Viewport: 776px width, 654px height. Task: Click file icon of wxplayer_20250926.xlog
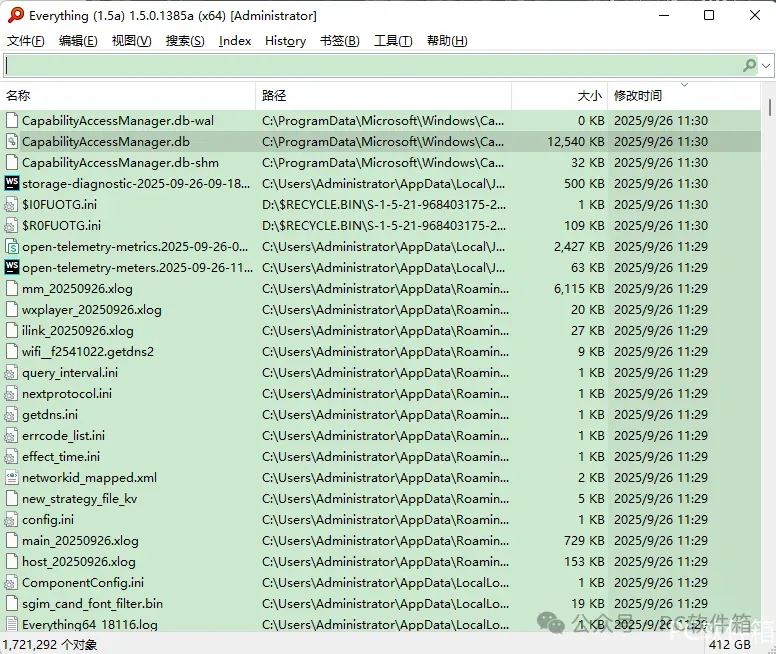coord(11,309)
